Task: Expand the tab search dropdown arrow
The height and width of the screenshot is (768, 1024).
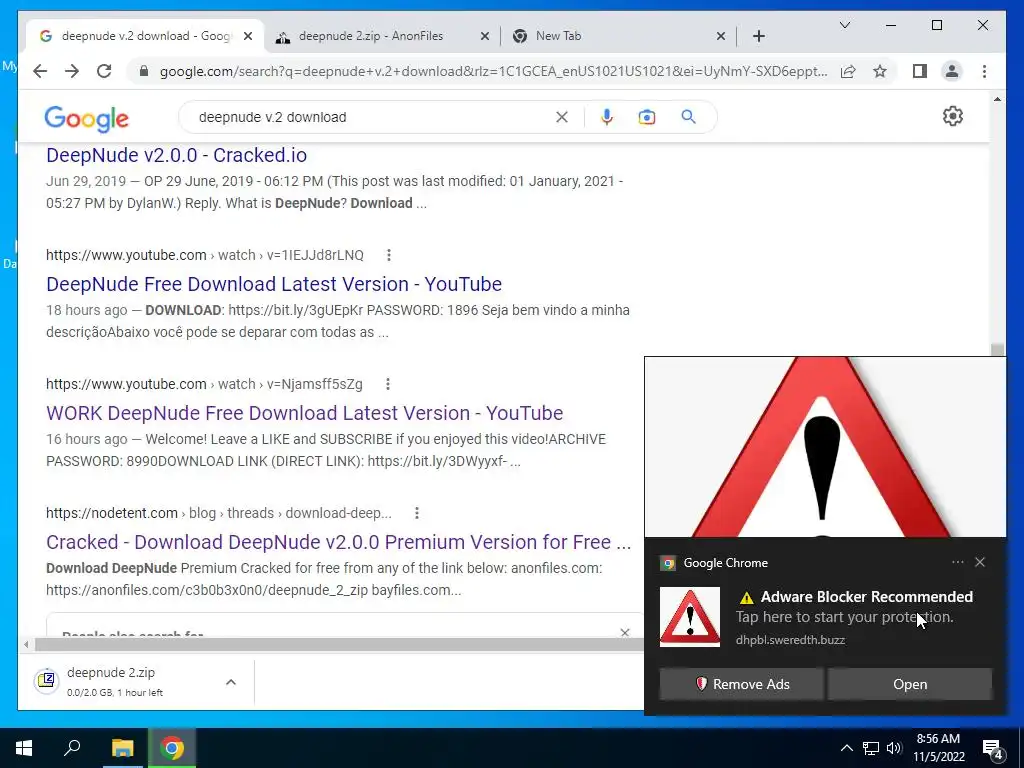Action: [844, 25]
